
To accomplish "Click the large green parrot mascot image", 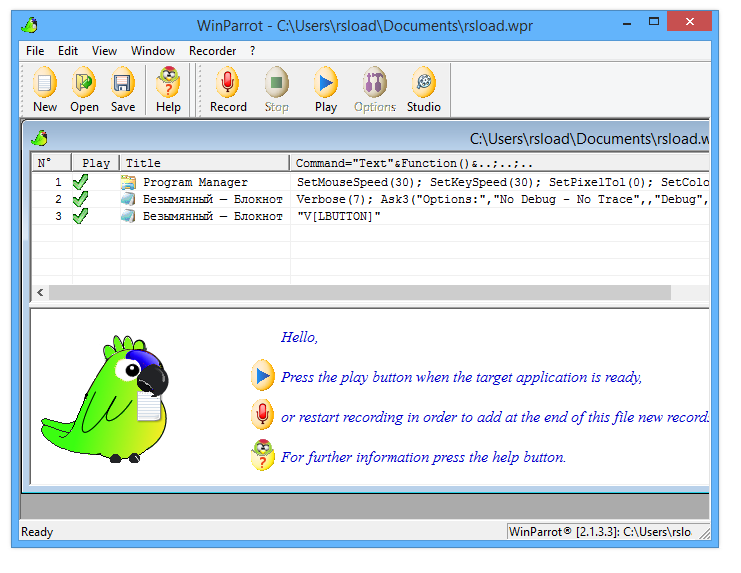I will [105, 399].
